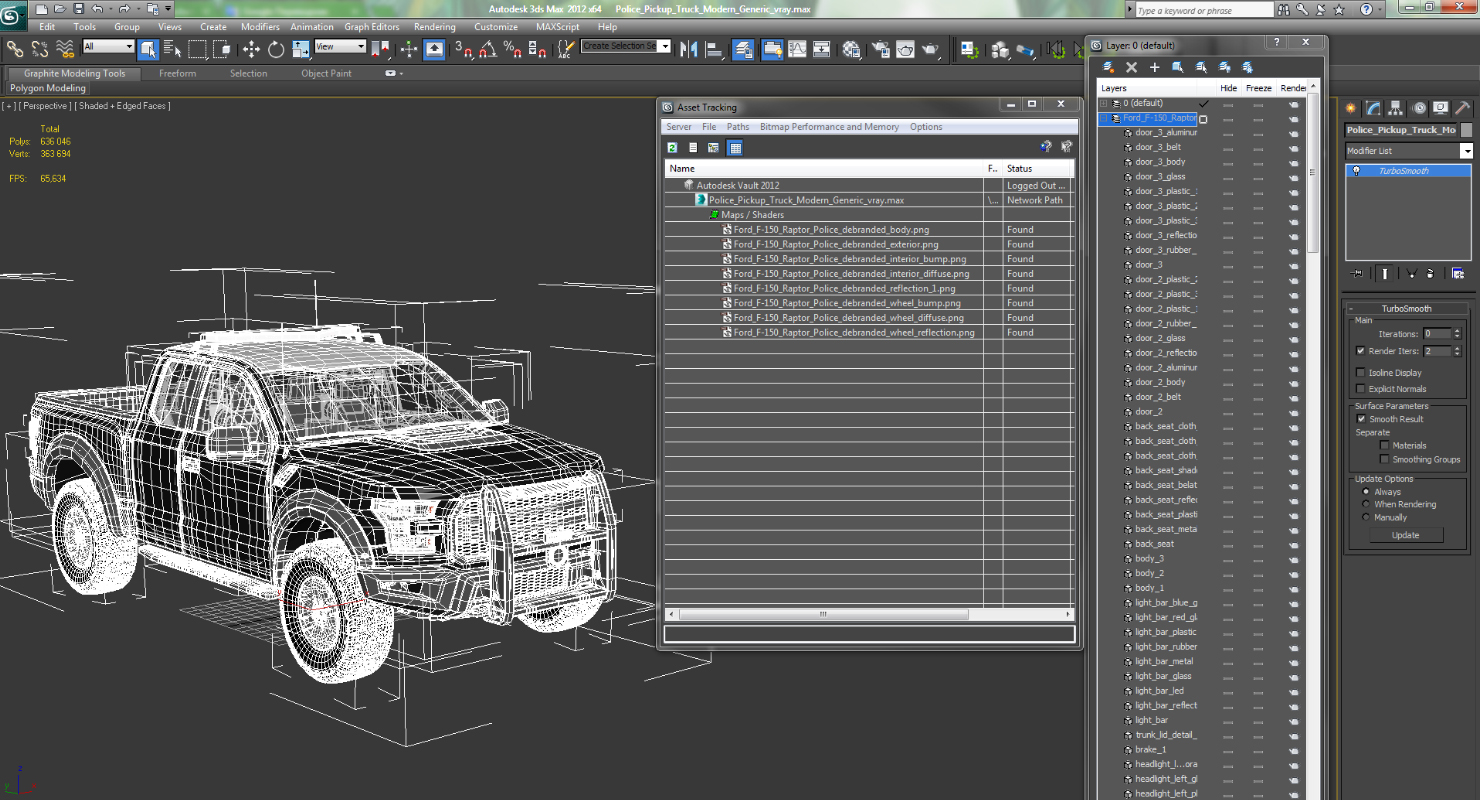The image size is (1480, 800).
Task: Enable the Separate by Materials checkbox
Action: click(x=1385, y=445)
